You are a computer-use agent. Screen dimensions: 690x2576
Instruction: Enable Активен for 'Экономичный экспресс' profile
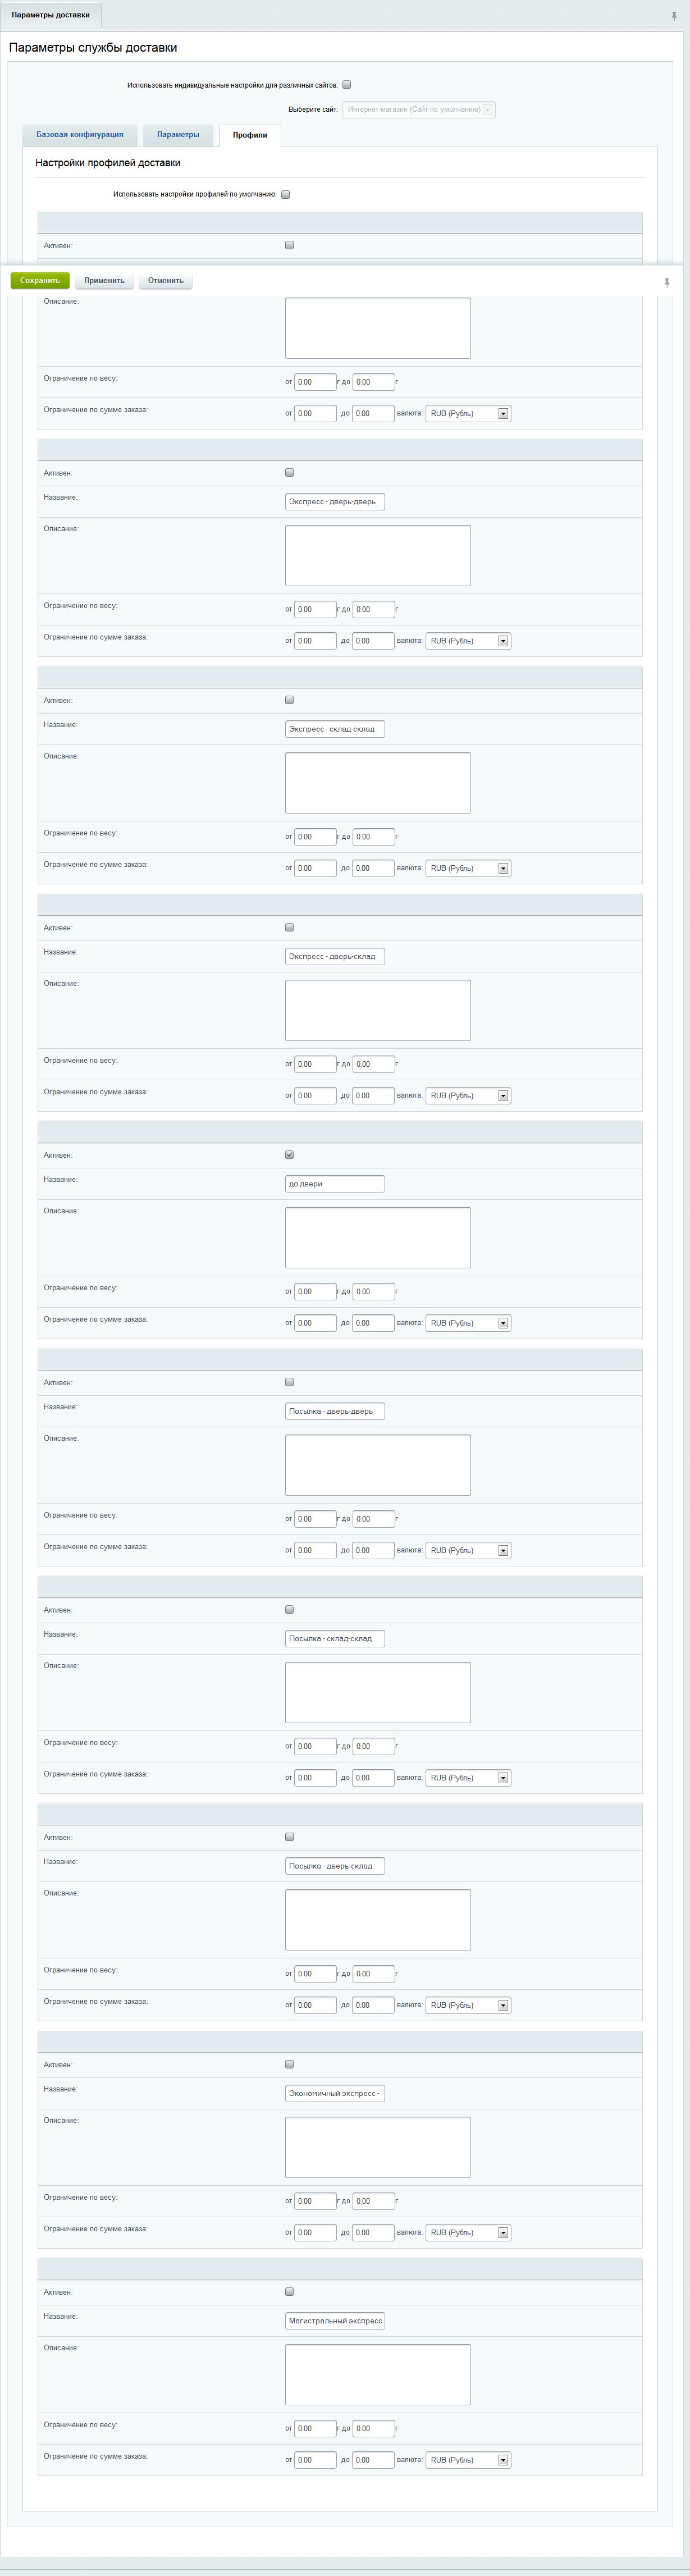click(x=290, y=2064)
